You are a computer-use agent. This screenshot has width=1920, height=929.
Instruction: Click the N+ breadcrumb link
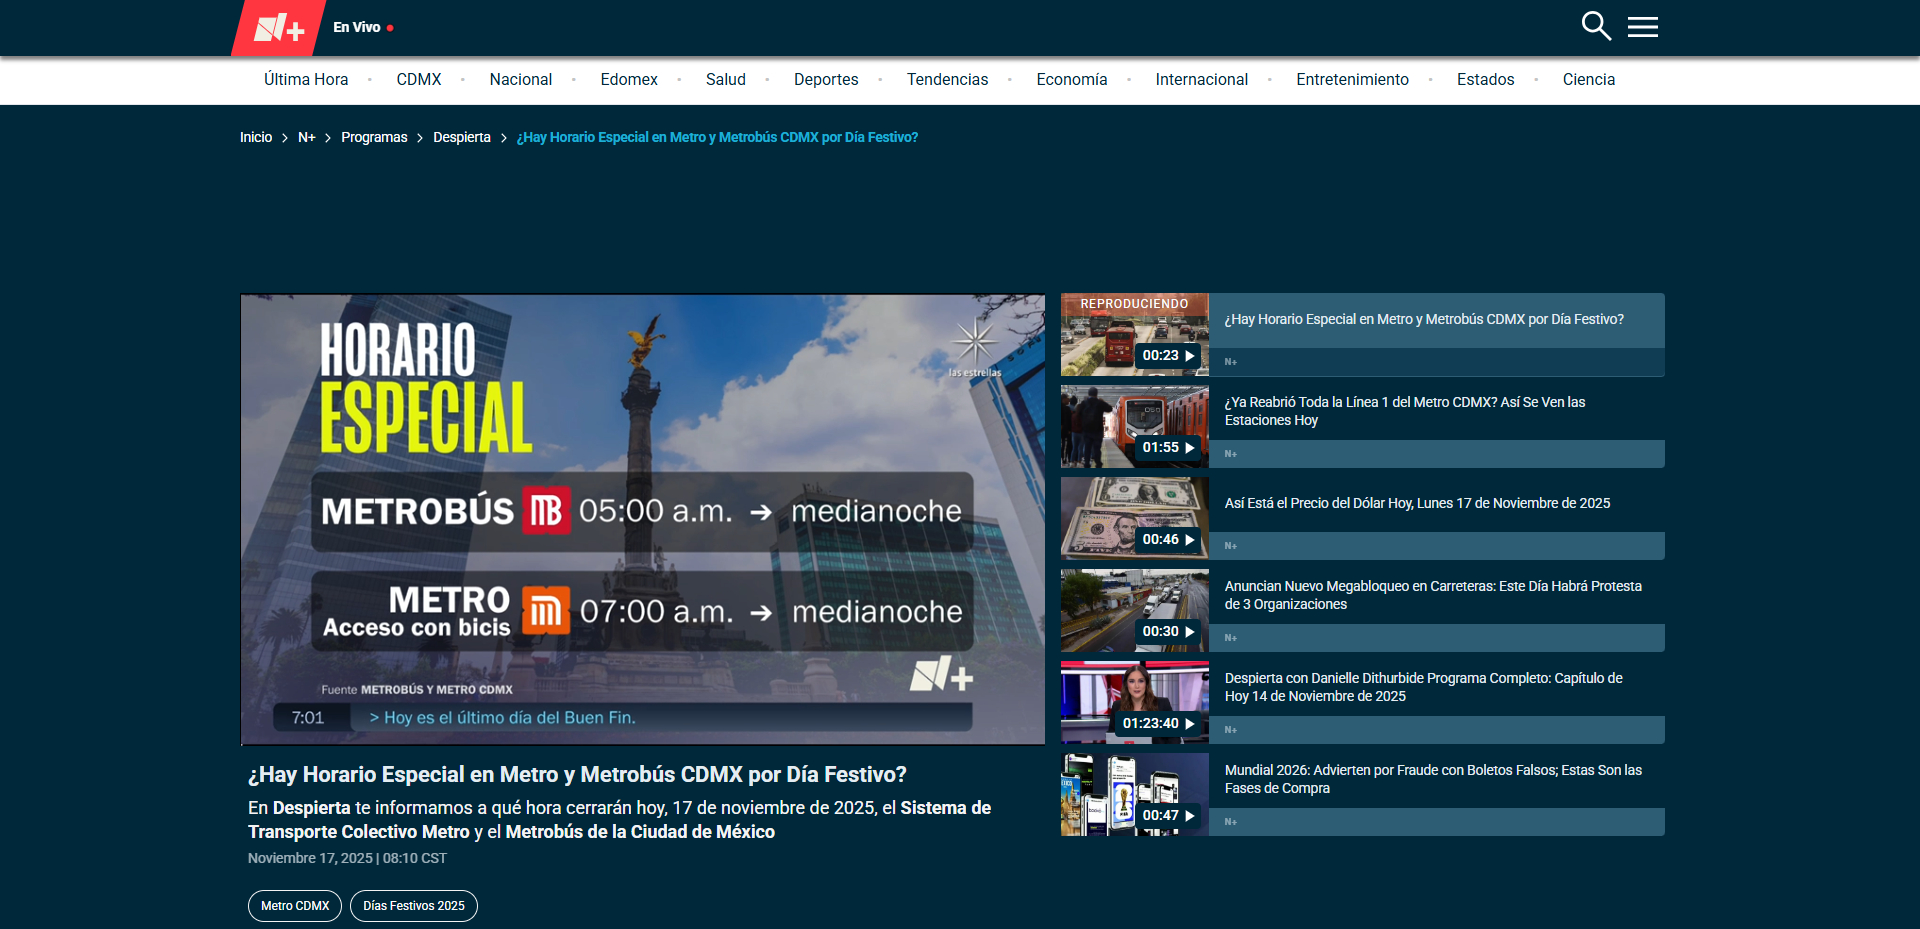click(306, 137)
